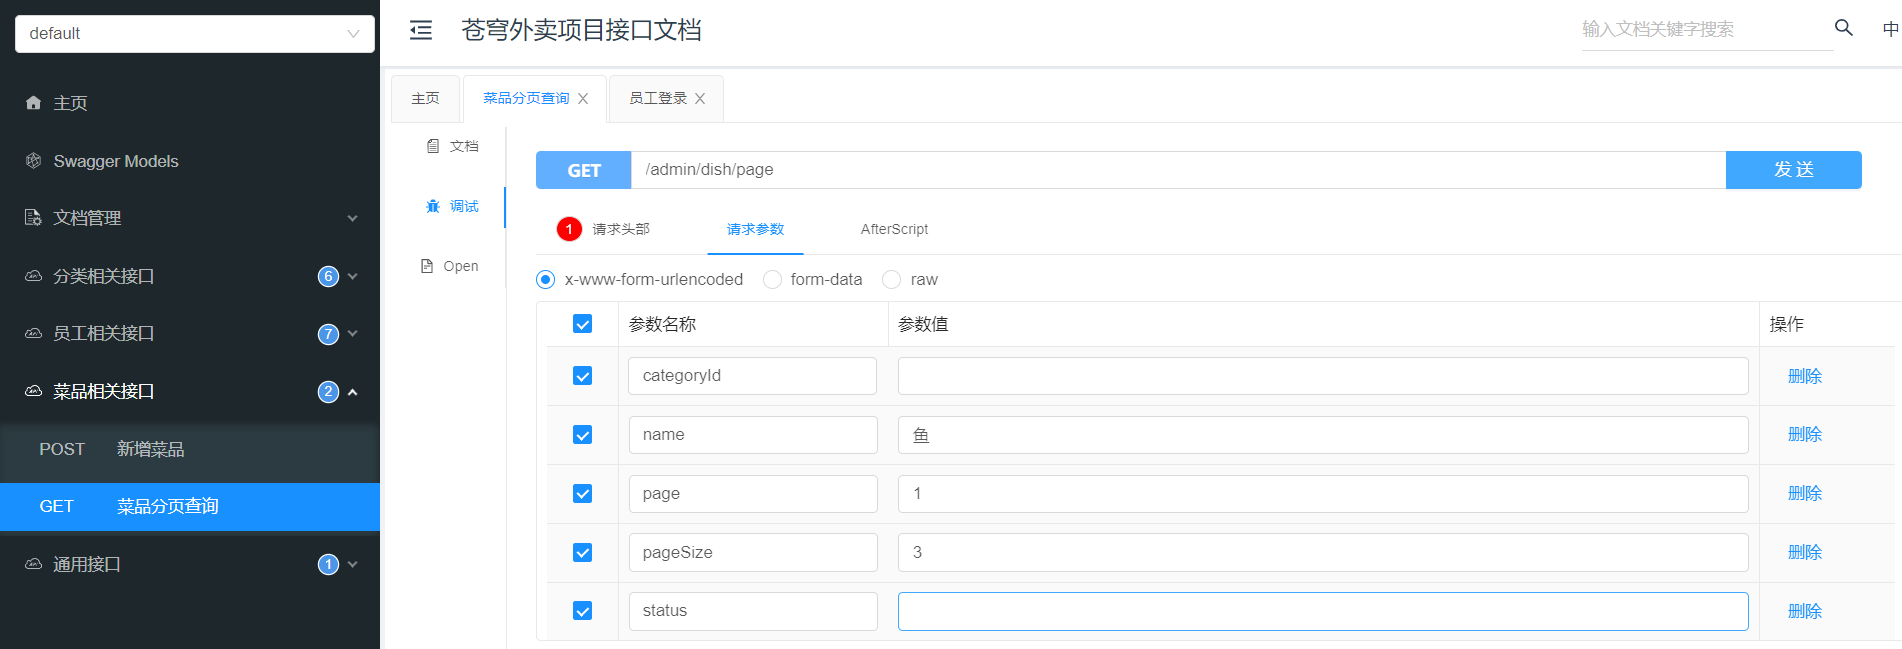Uncheck the status parameter checkbox
Image resolution: width=1902 pixels, height=649 pixels.
coord(582,611)
